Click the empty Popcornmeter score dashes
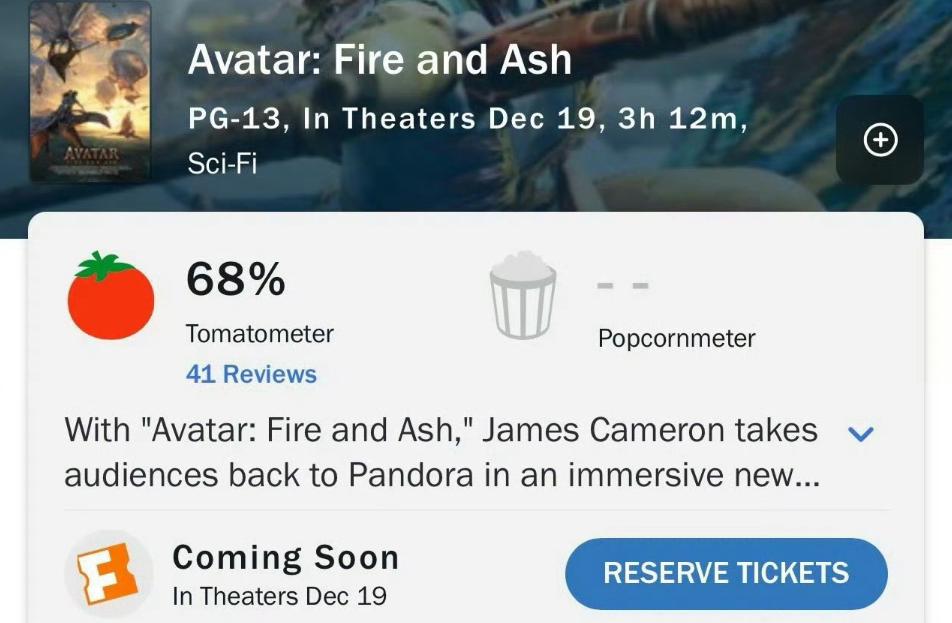 (x=623, y=286)
